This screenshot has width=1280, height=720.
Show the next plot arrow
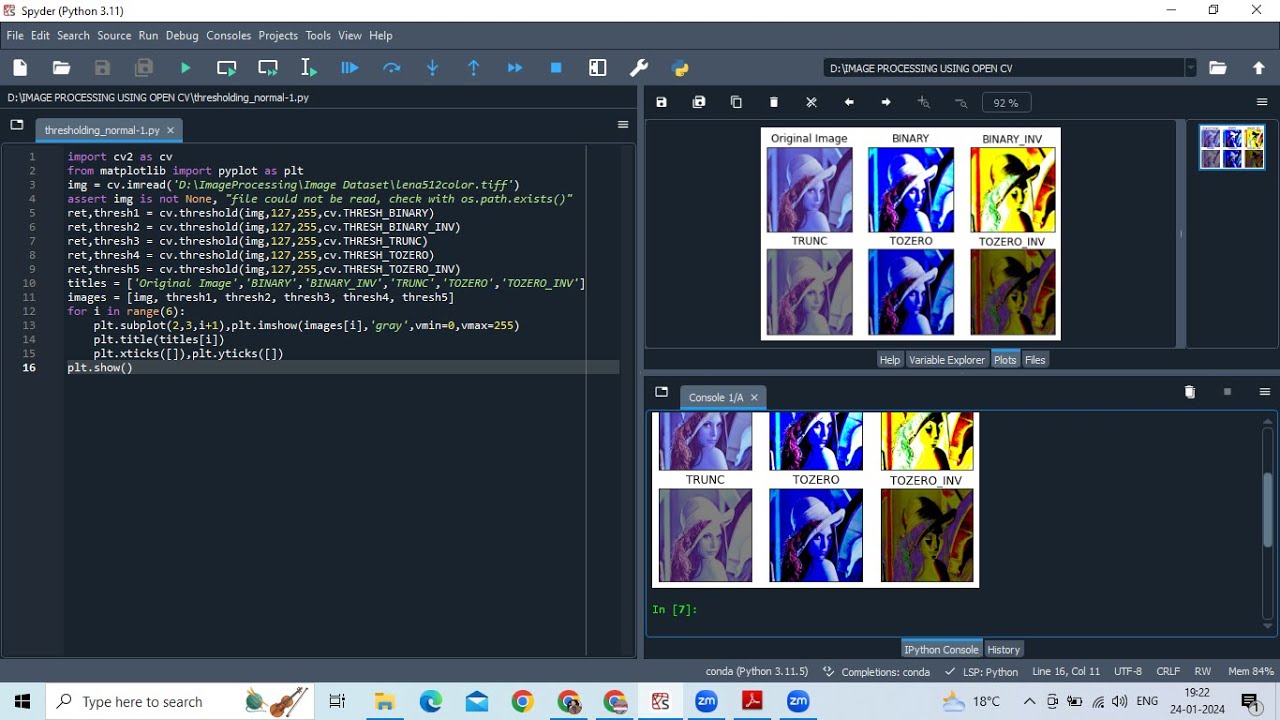886,102
